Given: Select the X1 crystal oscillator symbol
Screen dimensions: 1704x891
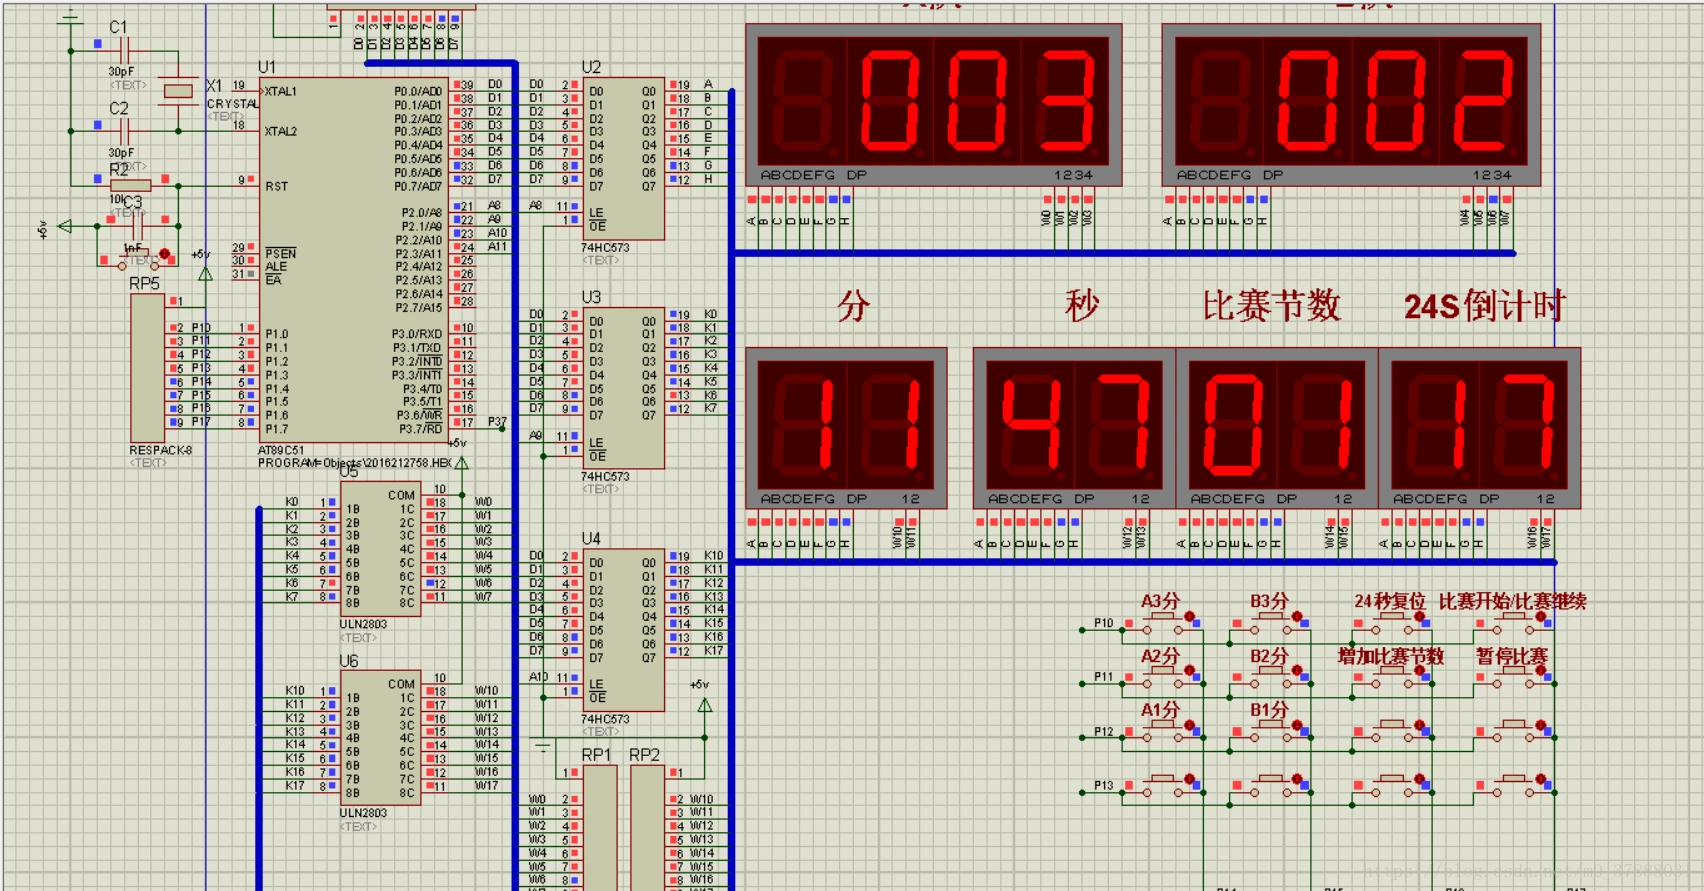Looking at the screenshot, I should (x=178, y=91).
